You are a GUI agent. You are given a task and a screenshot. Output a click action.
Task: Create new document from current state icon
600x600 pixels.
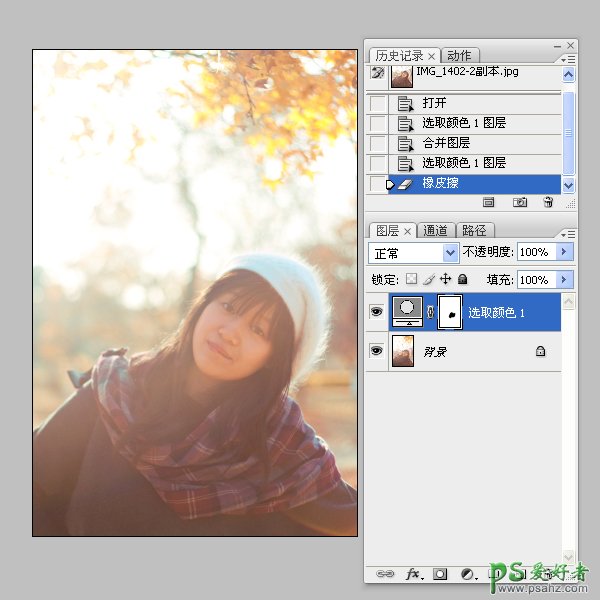tap(489, 202)
